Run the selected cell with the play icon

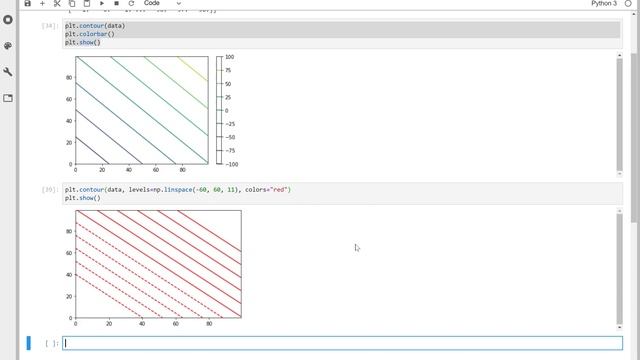point(102,3)
